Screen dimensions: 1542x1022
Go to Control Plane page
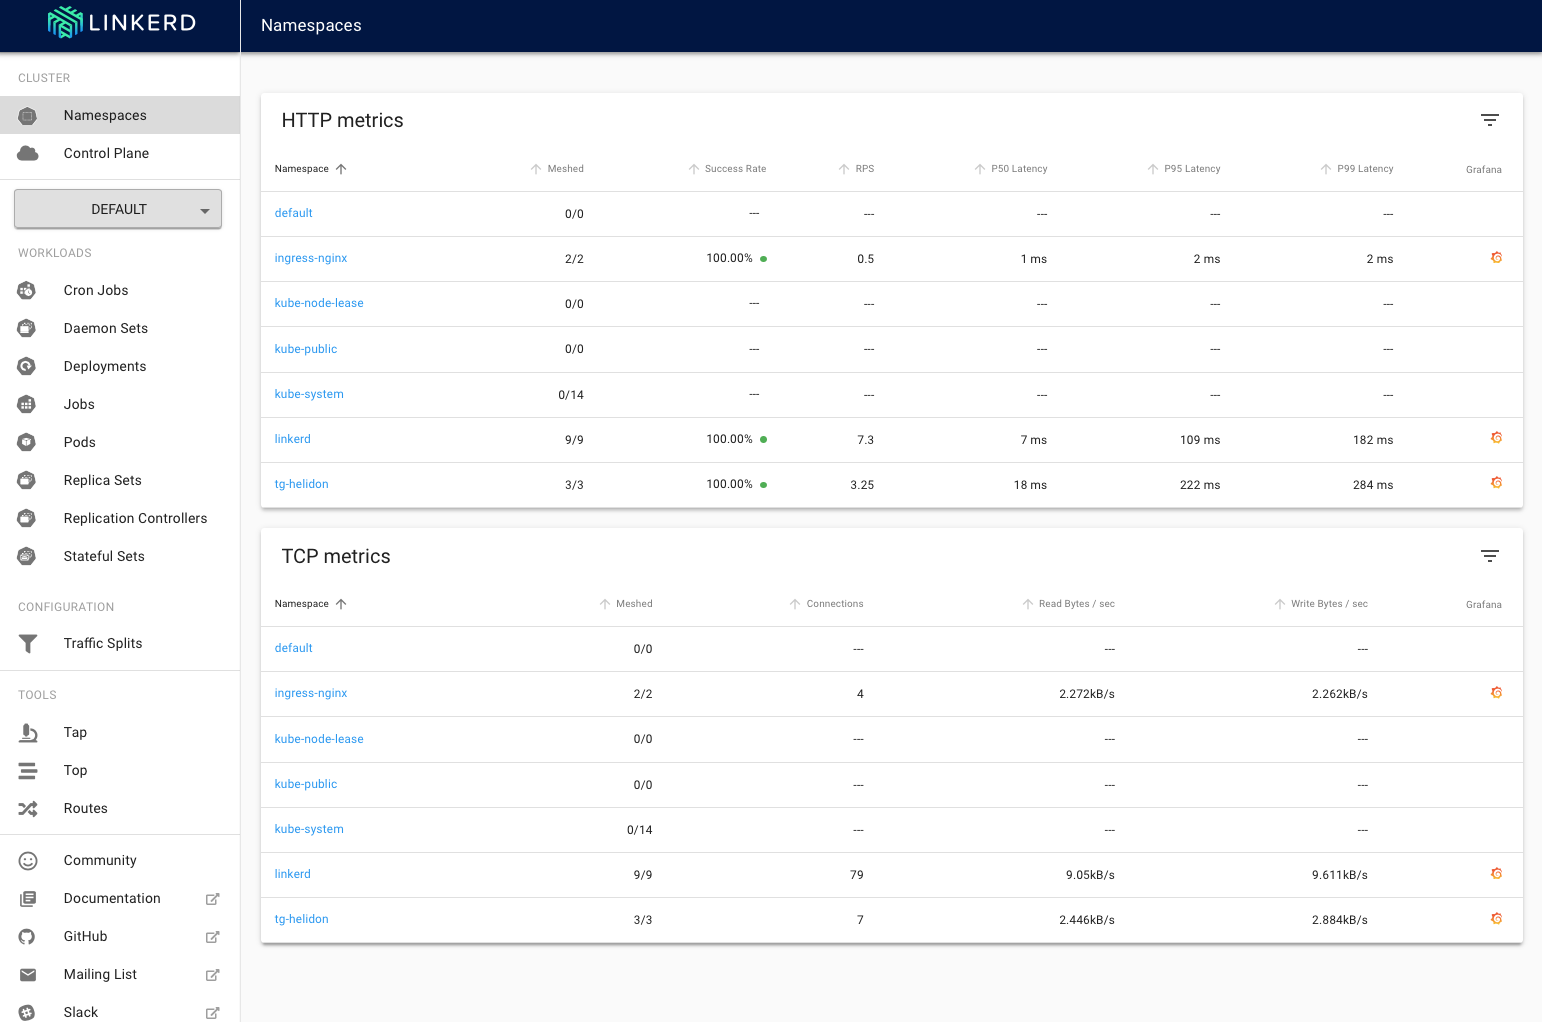(x=120, y=154)
